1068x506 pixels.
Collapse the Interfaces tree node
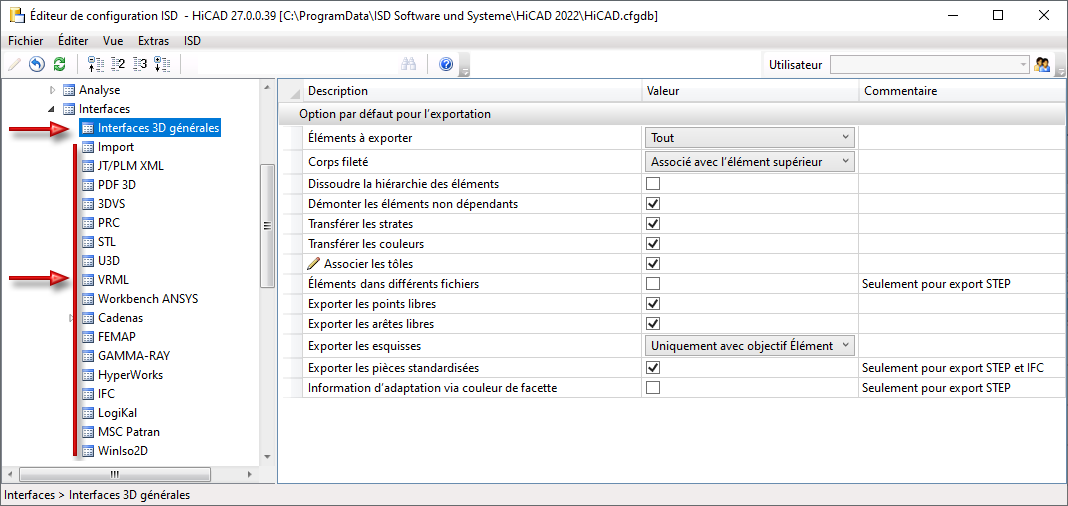click(53, 109)
